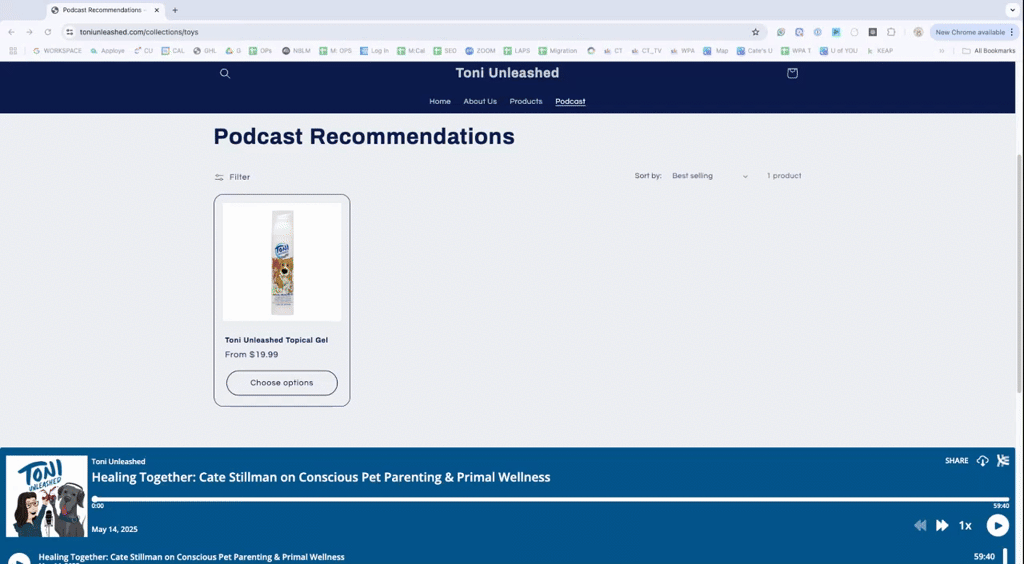1024x564 pixels.
Task: Click the address bar URL
Action: point(139,32)
